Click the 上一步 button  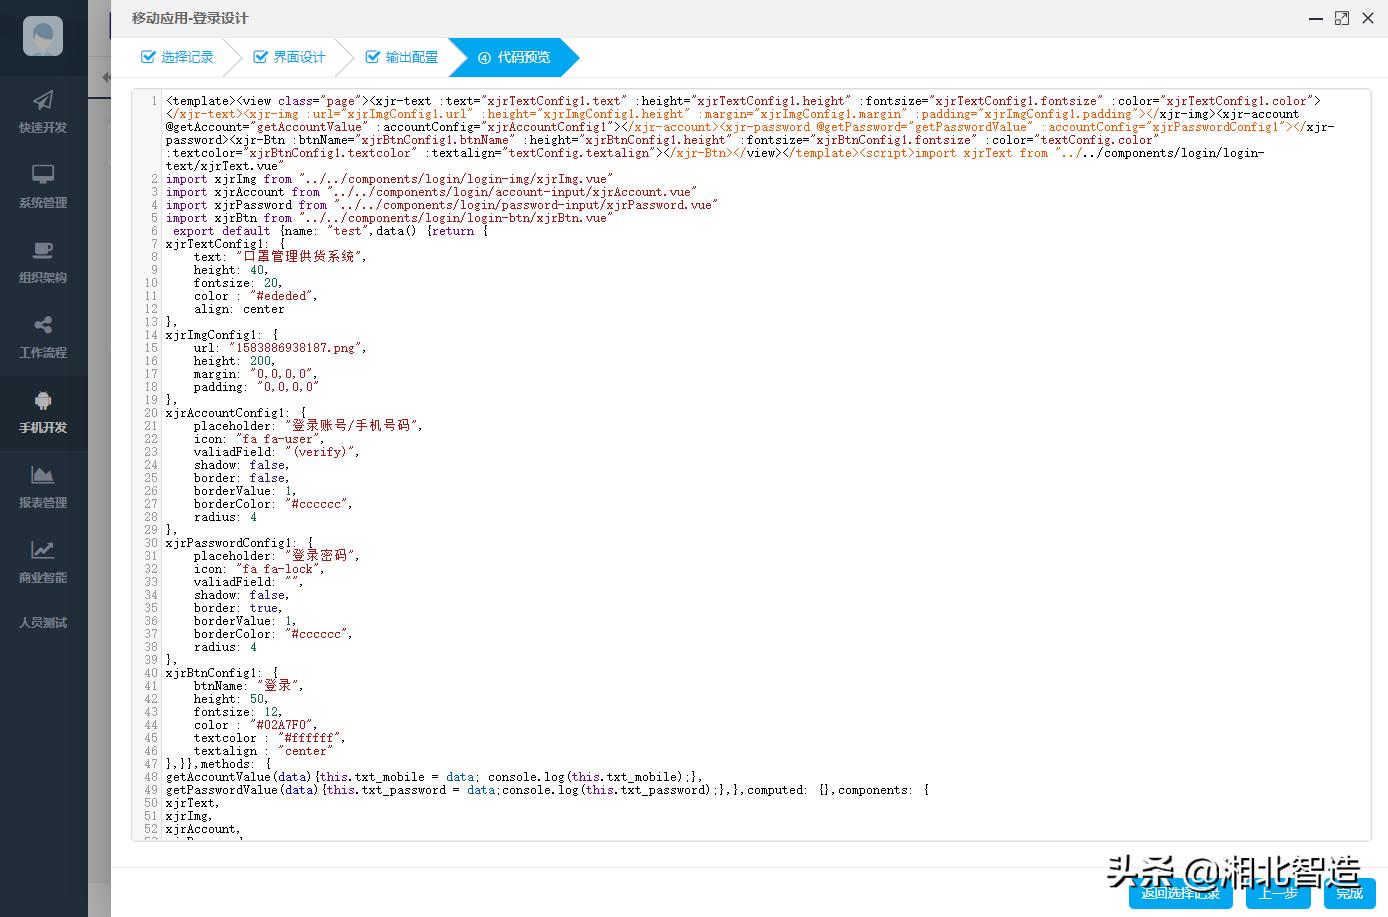1277,894
